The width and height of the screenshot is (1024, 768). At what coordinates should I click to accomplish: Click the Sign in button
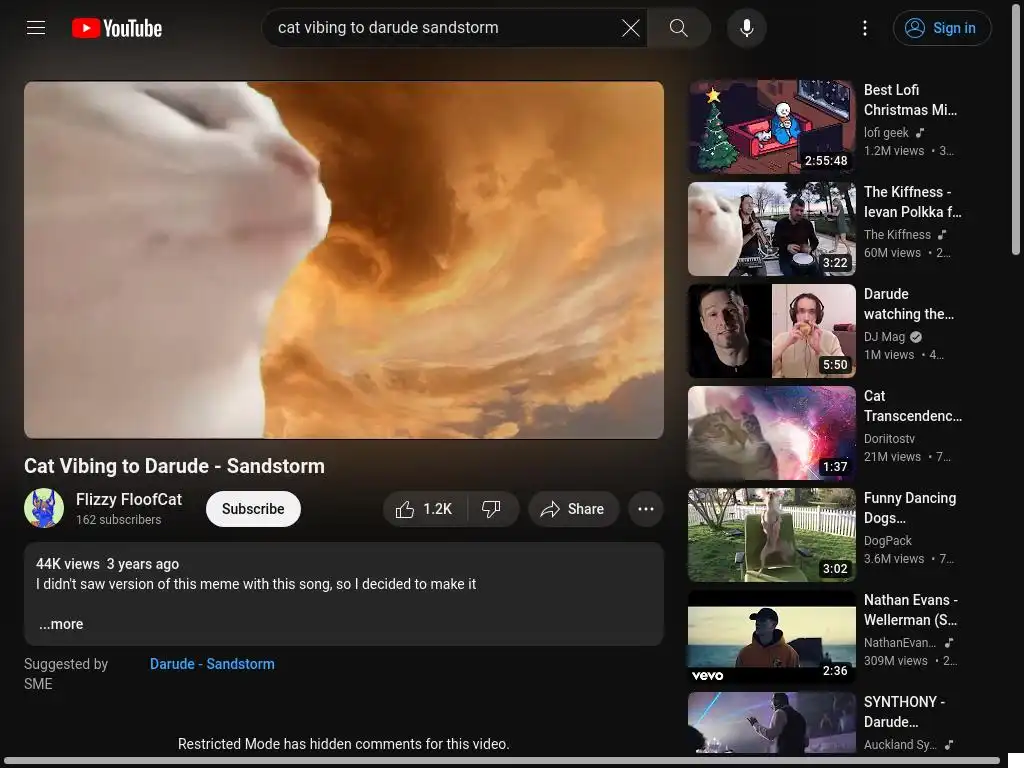click(x=942, y=28)
